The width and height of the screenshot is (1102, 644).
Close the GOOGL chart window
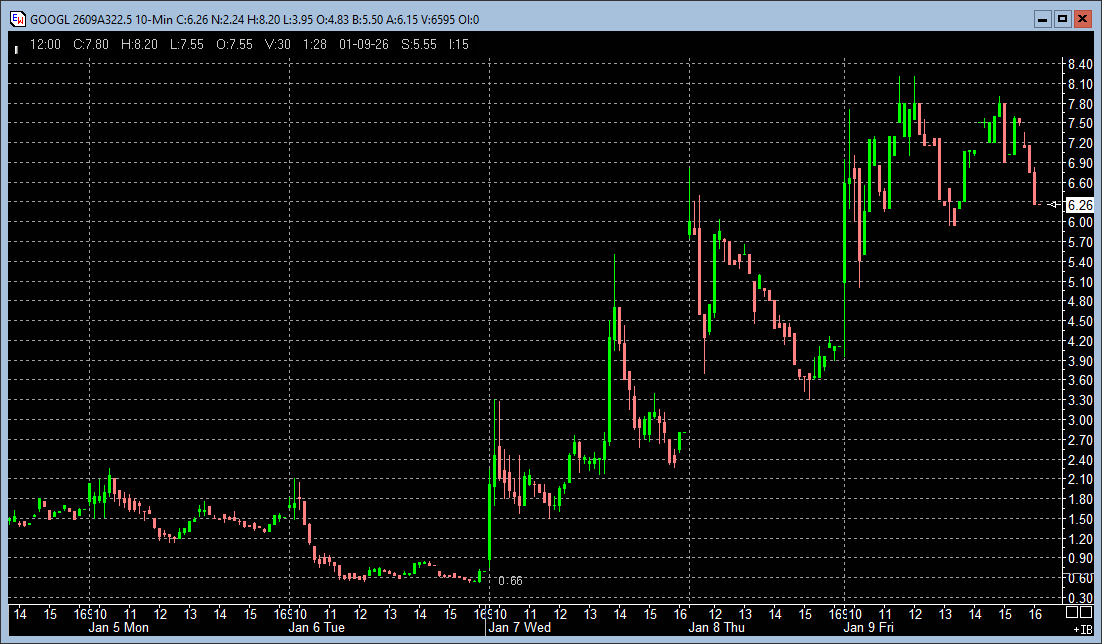pyautogui.click(x=1082, y=19)
